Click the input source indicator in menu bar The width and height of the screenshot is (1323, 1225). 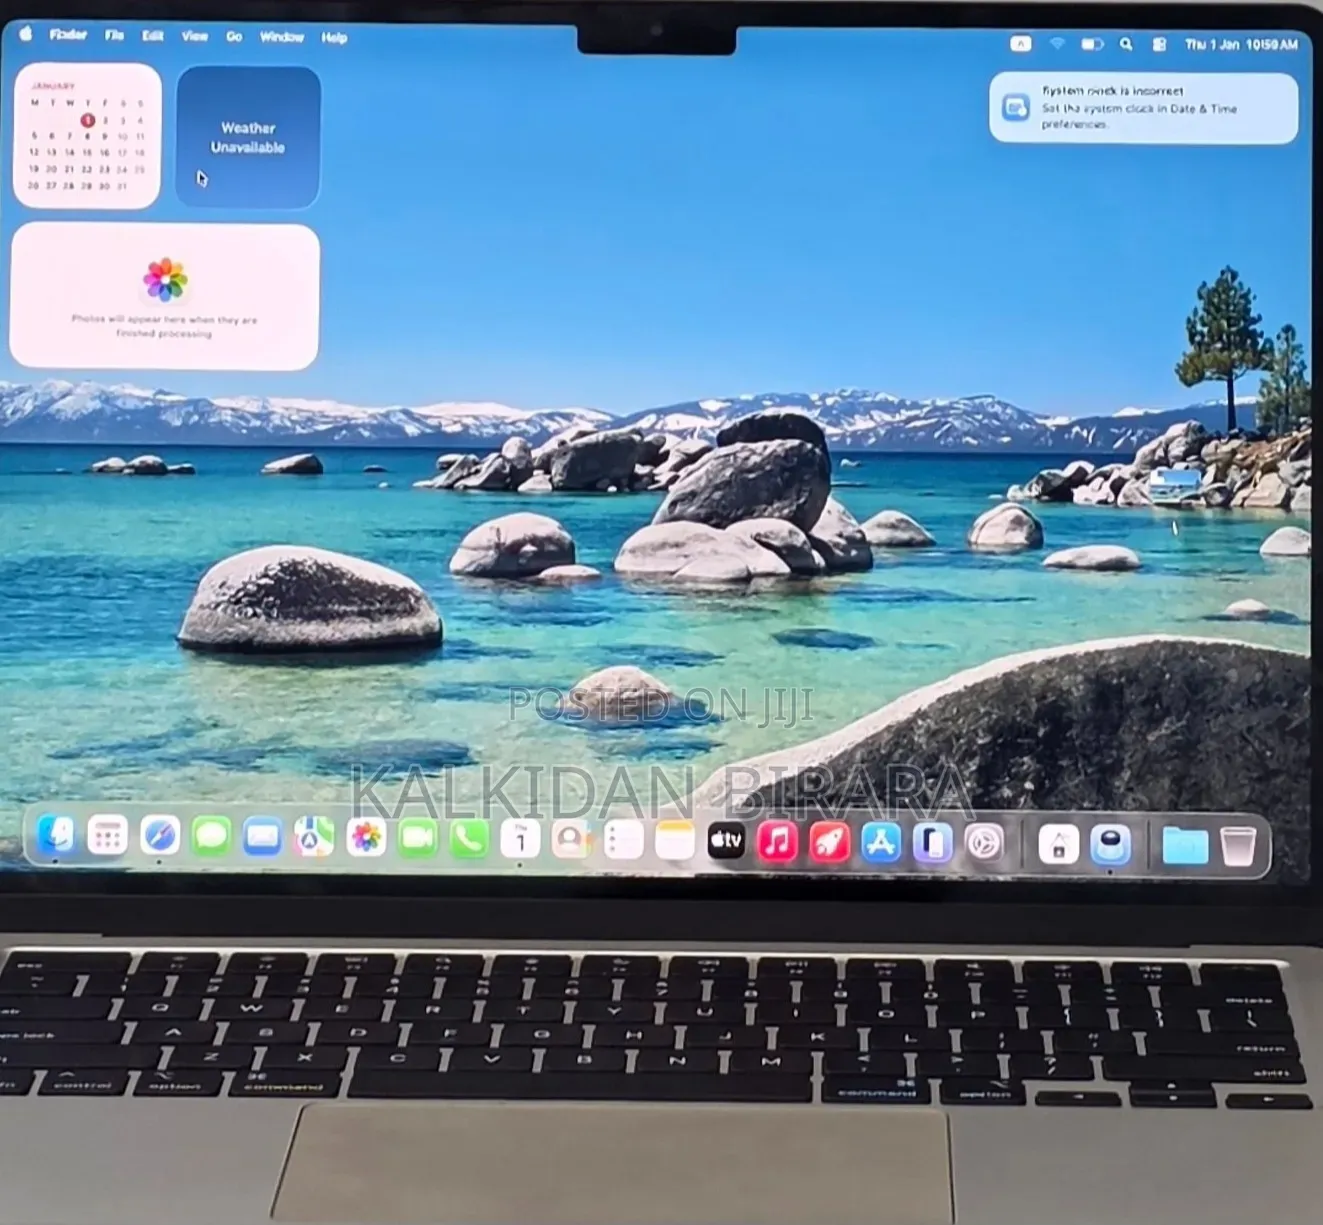click(1020, 44)
